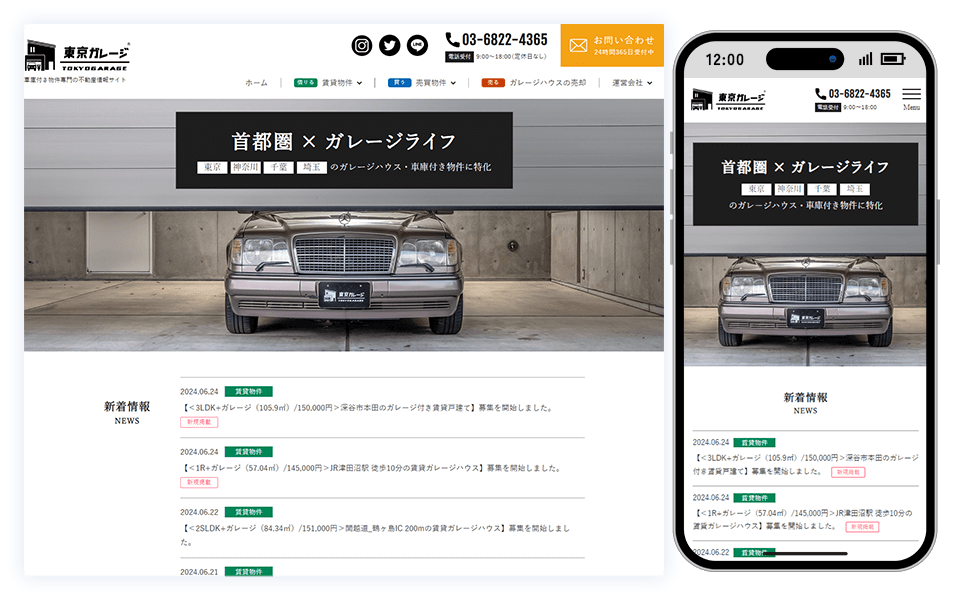Click the phone receiver icon beside 03-6822-4365
The height and width of the screenshot is (600, 960).
click(x=450, y=40)
